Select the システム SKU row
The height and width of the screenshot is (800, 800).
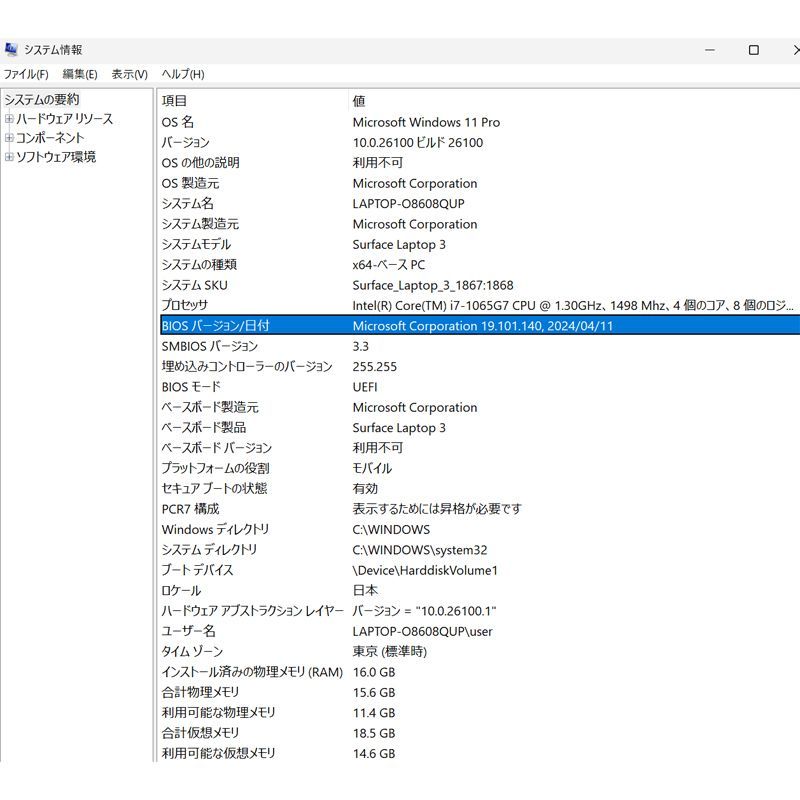pyautogui.click(x=480, y=285)
